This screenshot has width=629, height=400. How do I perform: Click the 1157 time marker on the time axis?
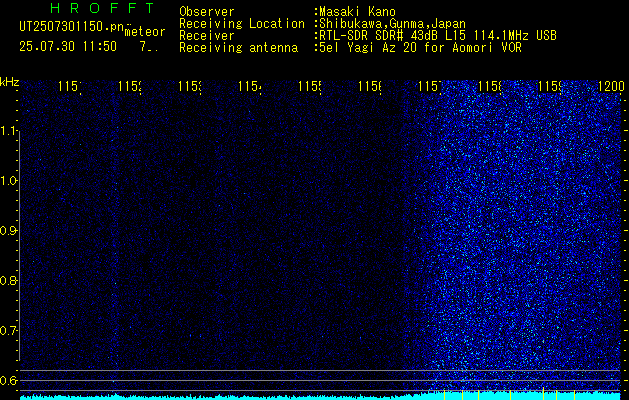pyautogui.click(x=430, y=86)
